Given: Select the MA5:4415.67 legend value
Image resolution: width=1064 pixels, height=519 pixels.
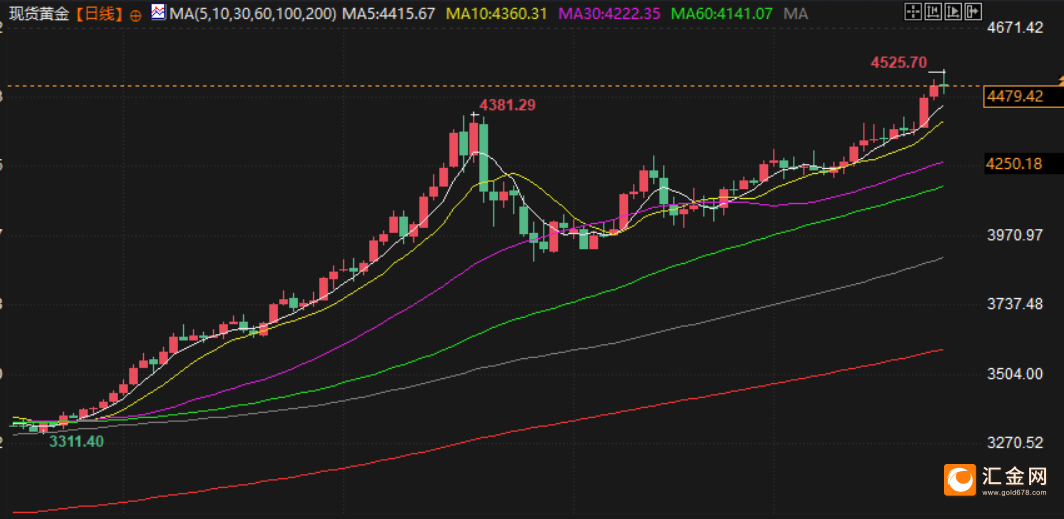Looking at the screenshot, I should (x=388, y=14).
